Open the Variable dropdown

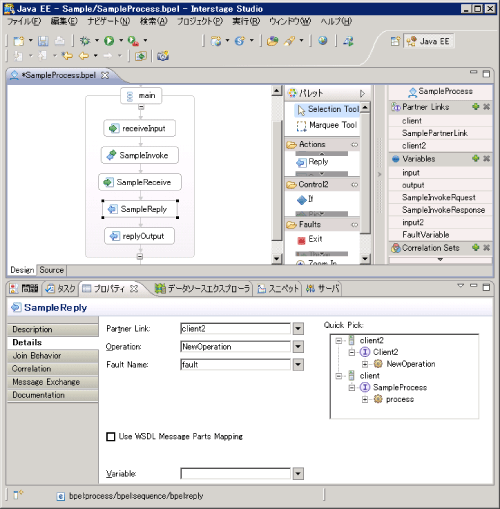pos(298,474)
